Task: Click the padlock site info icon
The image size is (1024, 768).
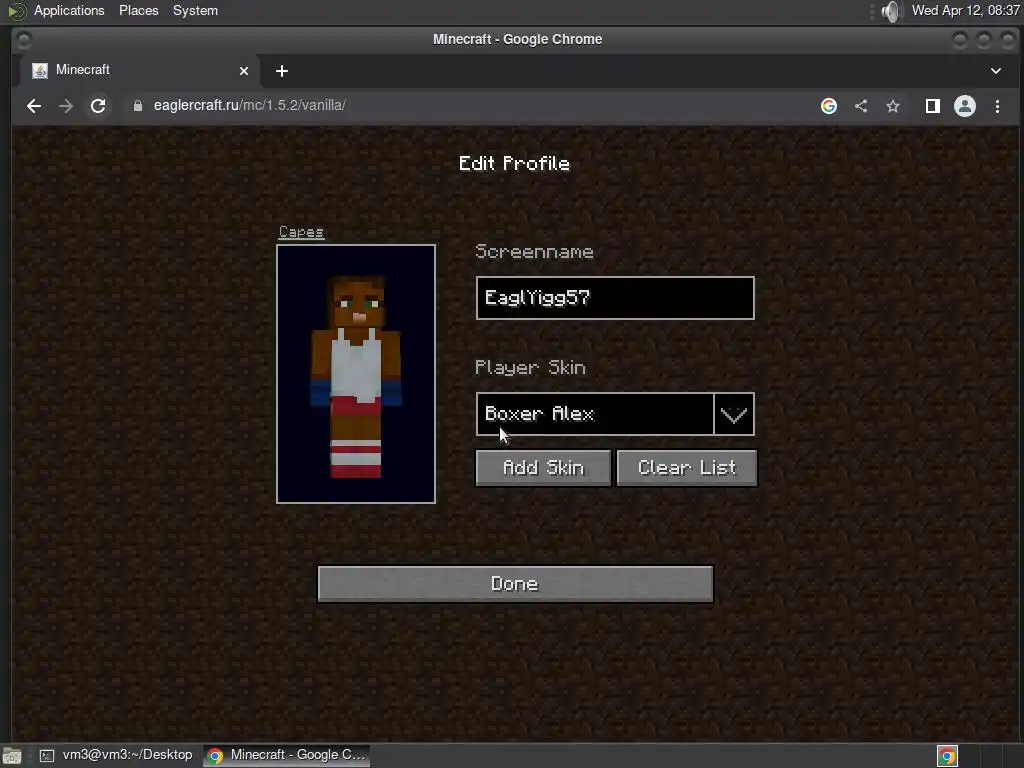Action: click(138, 106)
